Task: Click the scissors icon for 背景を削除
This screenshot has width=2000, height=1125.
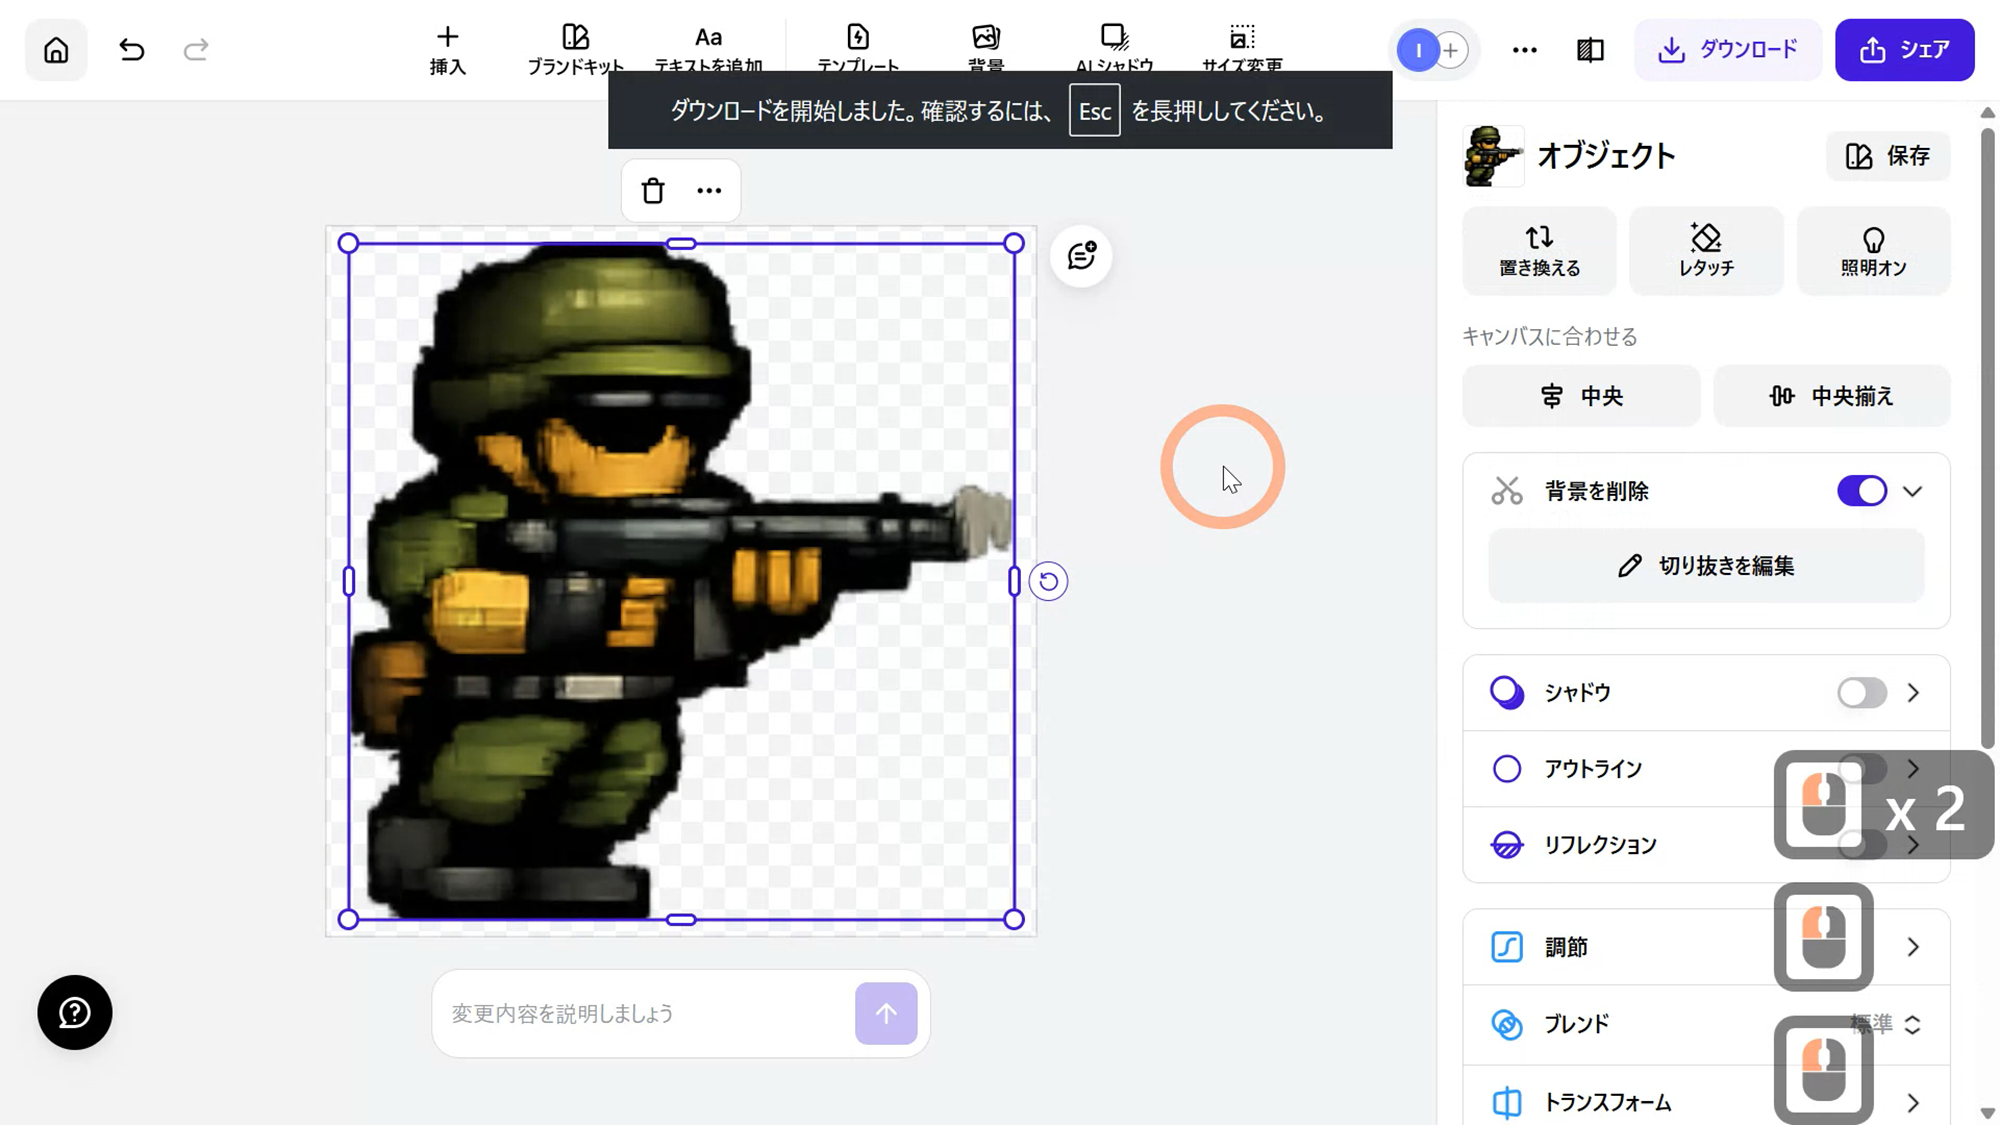Action: [x=1507, y=491]
